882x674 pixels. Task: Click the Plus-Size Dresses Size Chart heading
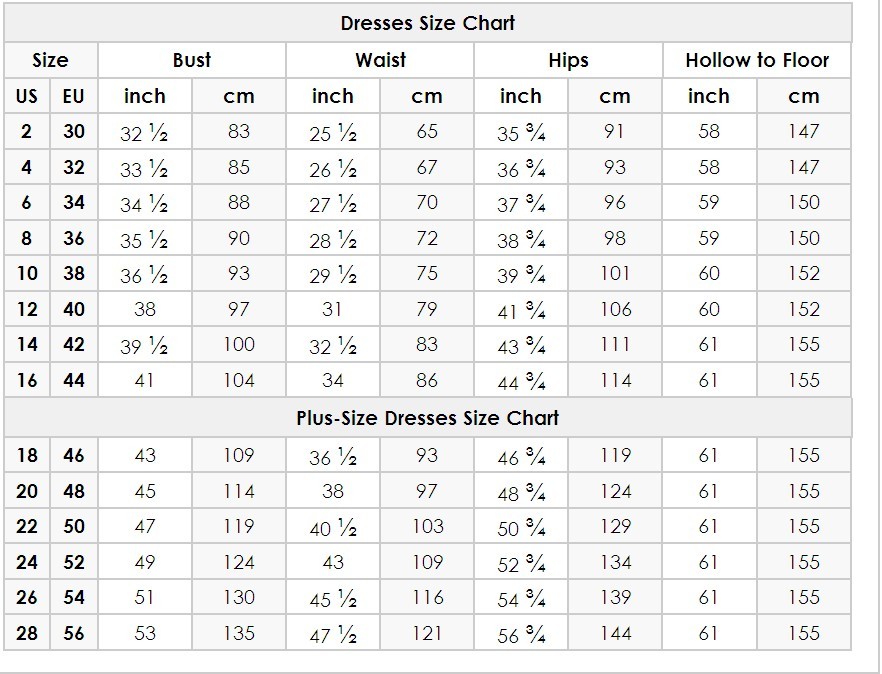coord(428,418)
